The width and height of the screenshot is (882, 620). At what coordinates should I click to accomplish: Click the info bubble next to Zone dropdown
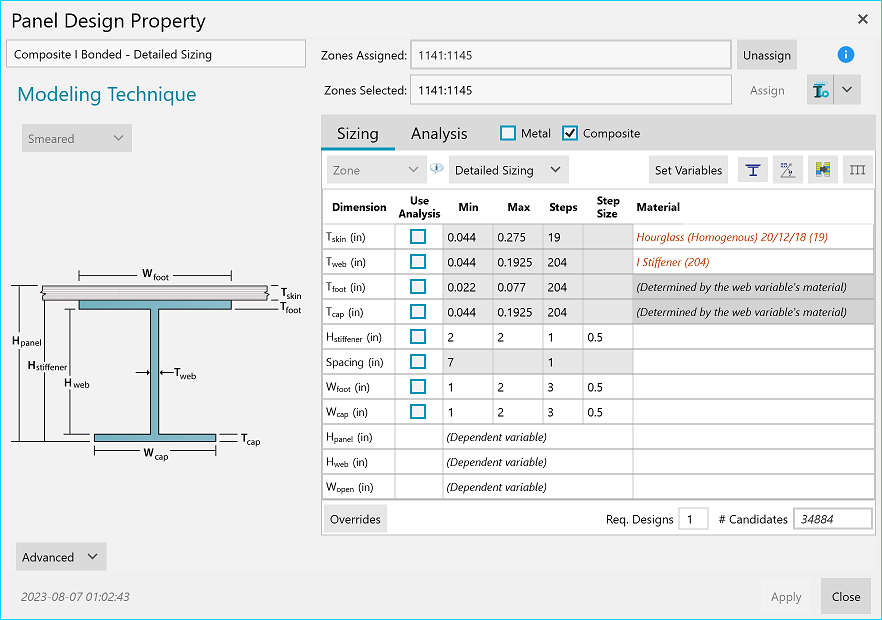[436, 168]
